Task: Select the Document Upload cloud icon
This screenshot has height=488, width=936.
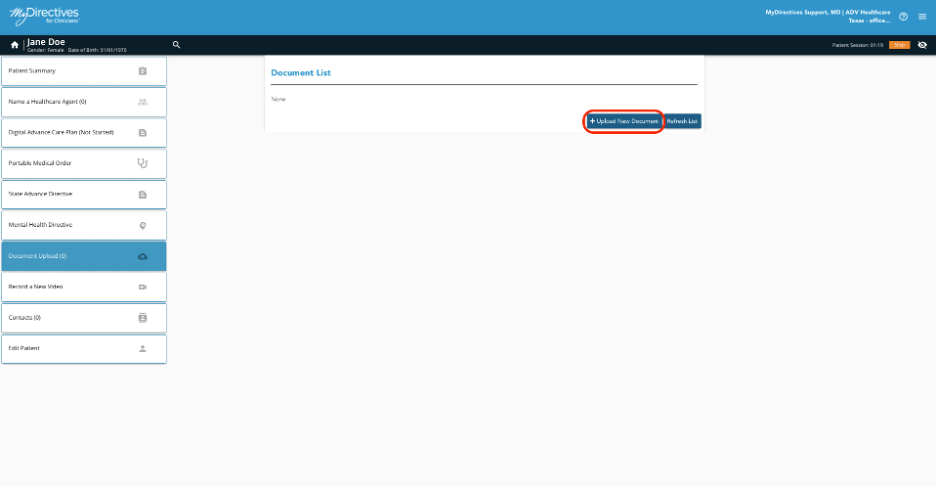Action: (143, 257)
